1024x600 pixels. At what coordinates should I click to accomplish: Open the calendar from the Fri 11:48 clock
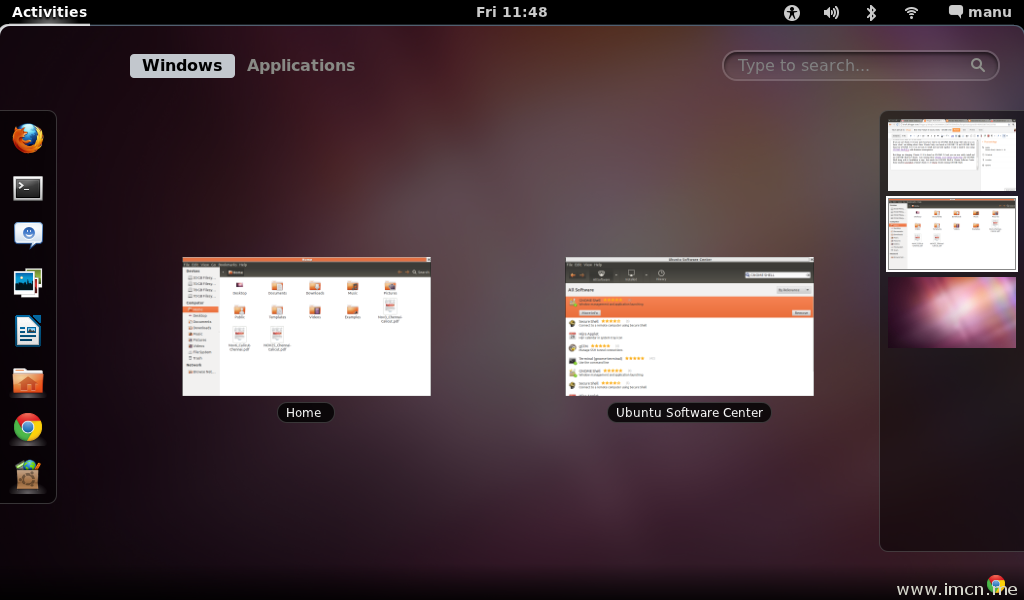coord(512,12)
